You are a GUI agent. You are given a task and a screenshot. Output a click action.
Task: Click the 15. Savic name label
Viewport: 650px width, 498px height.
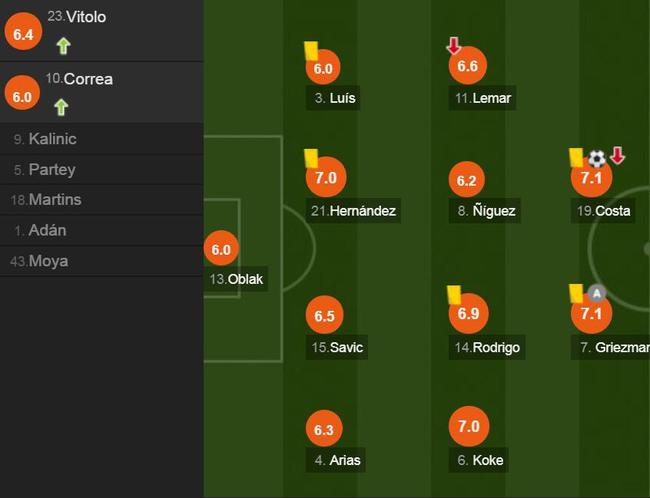337,347
